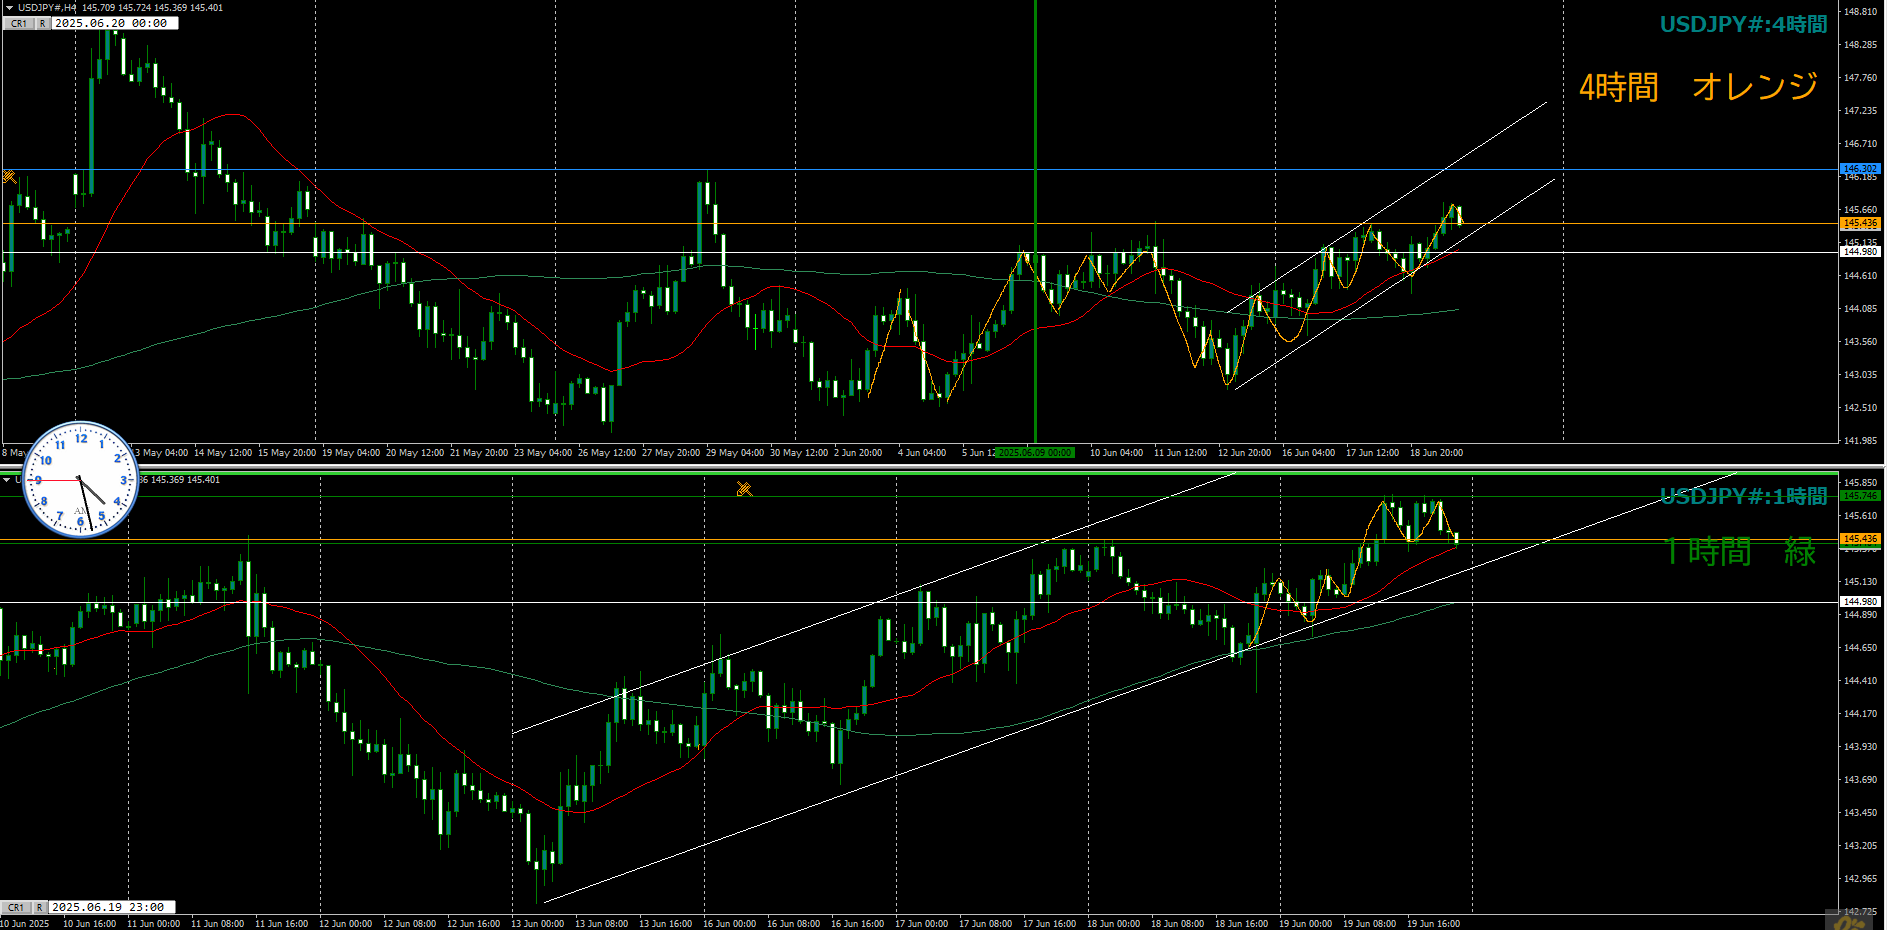The width and height of the screenshot is (1887, 930).
Task: Click the R button beside the 2025.06.19 date
Action: click(40, 907)
